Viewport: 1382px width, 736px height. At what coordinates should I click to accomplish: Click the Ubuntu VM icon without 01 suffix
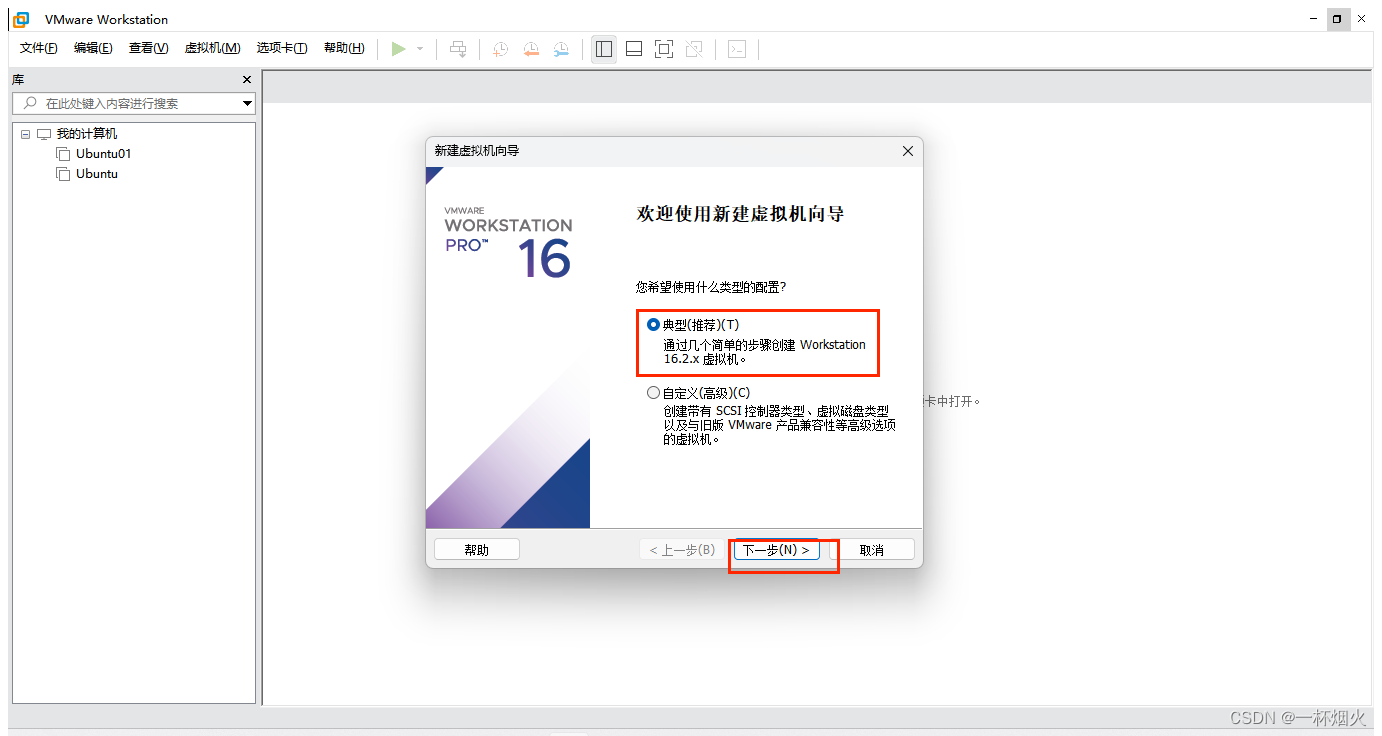64,174
